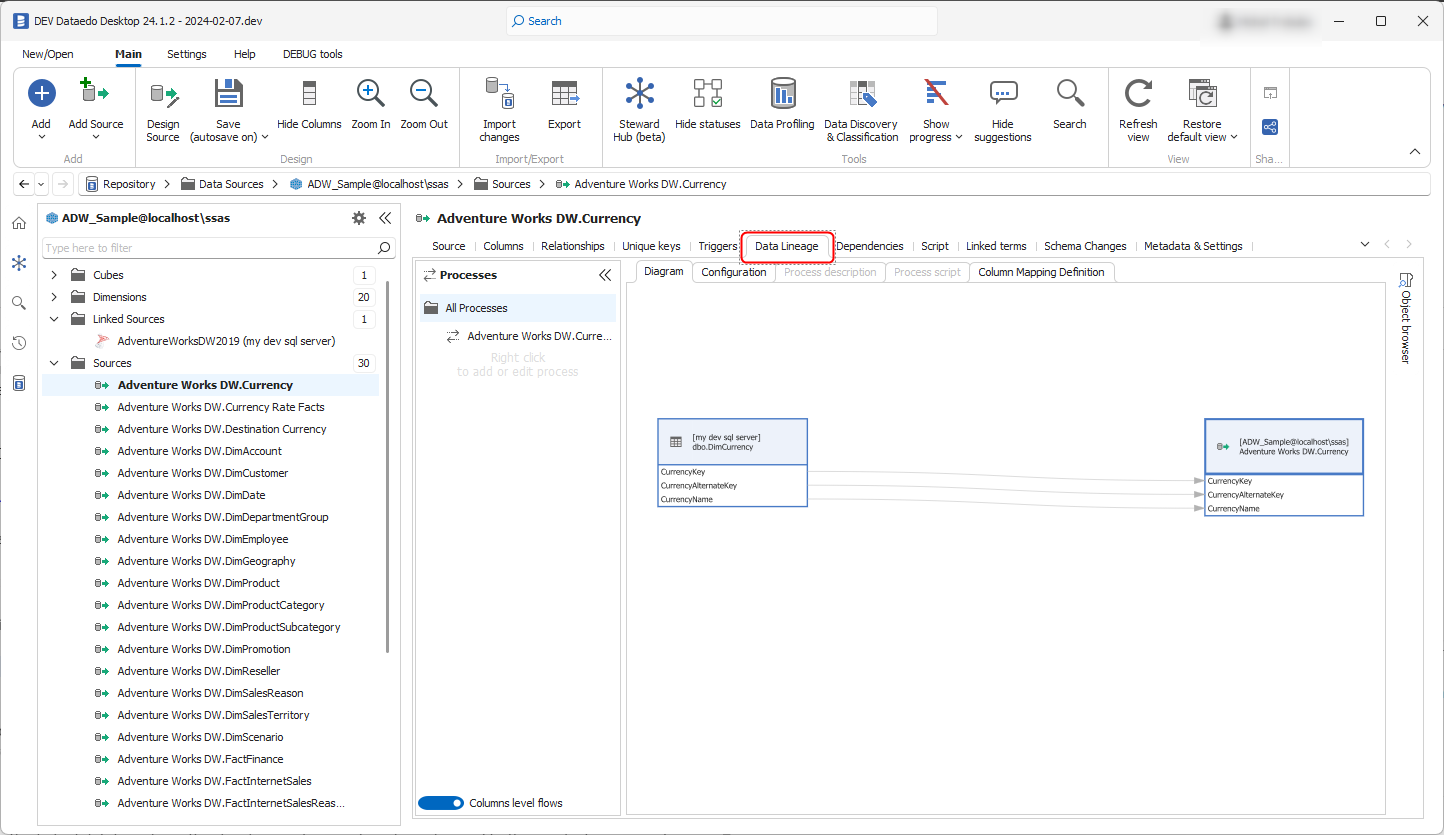Image resolution: width=1444 pixels, height=835 pixels.
Task: Toggle Columns level flows switch
Action: point(441,803)
